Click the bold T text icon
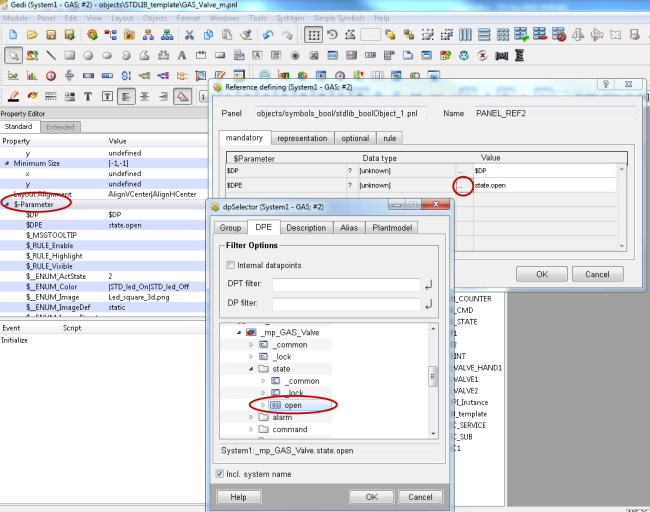 pos(87,96)
